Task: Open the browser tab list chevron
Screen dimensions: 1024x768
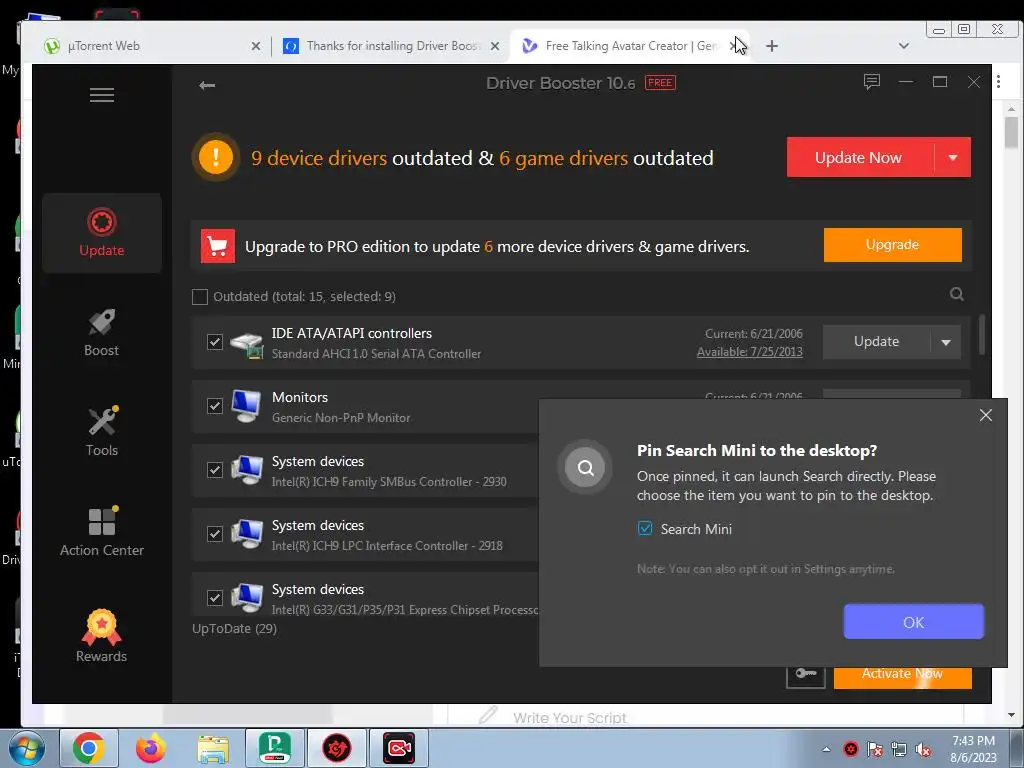Action: coord(904,46)
